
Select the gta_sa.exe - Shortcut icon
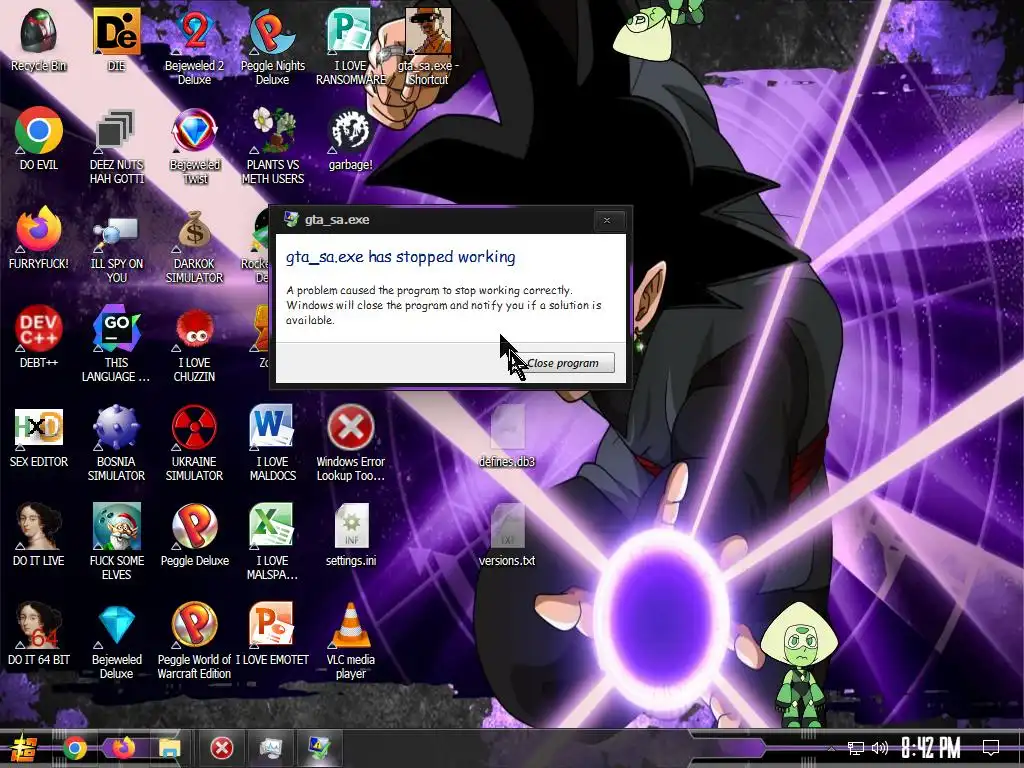[x=428, y=31]
